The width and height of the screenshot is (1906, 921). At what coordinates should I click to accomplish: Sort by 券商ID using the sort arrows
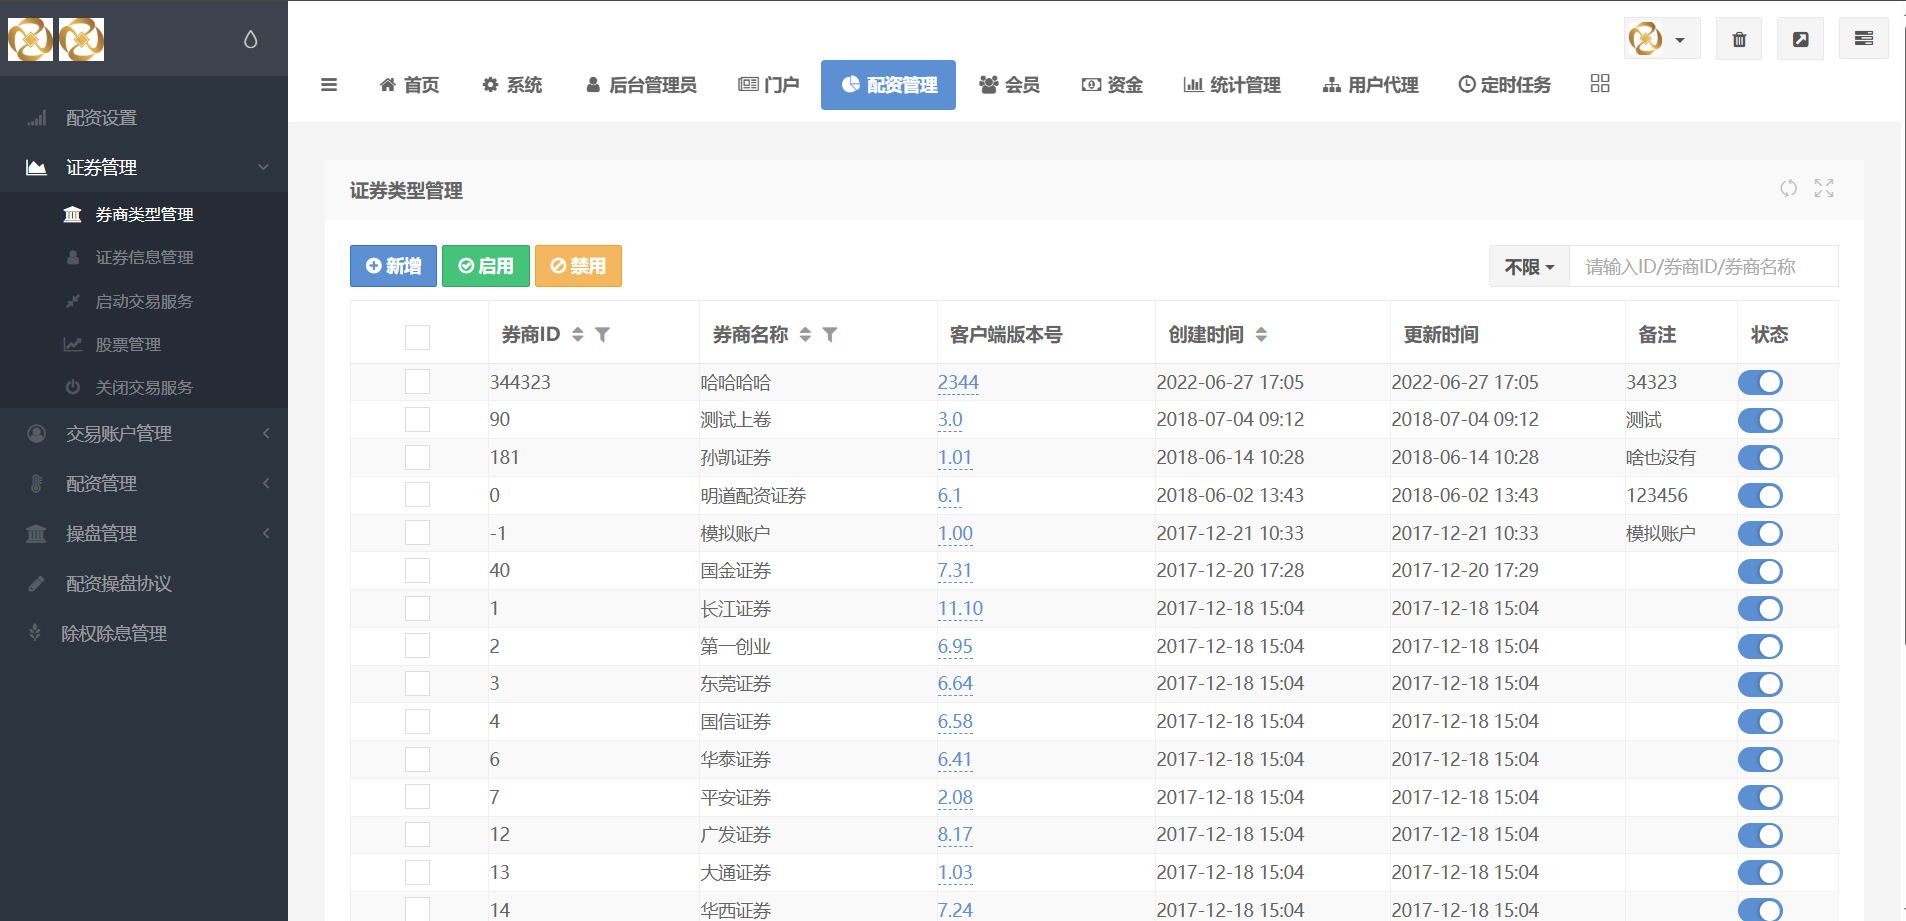577,335
